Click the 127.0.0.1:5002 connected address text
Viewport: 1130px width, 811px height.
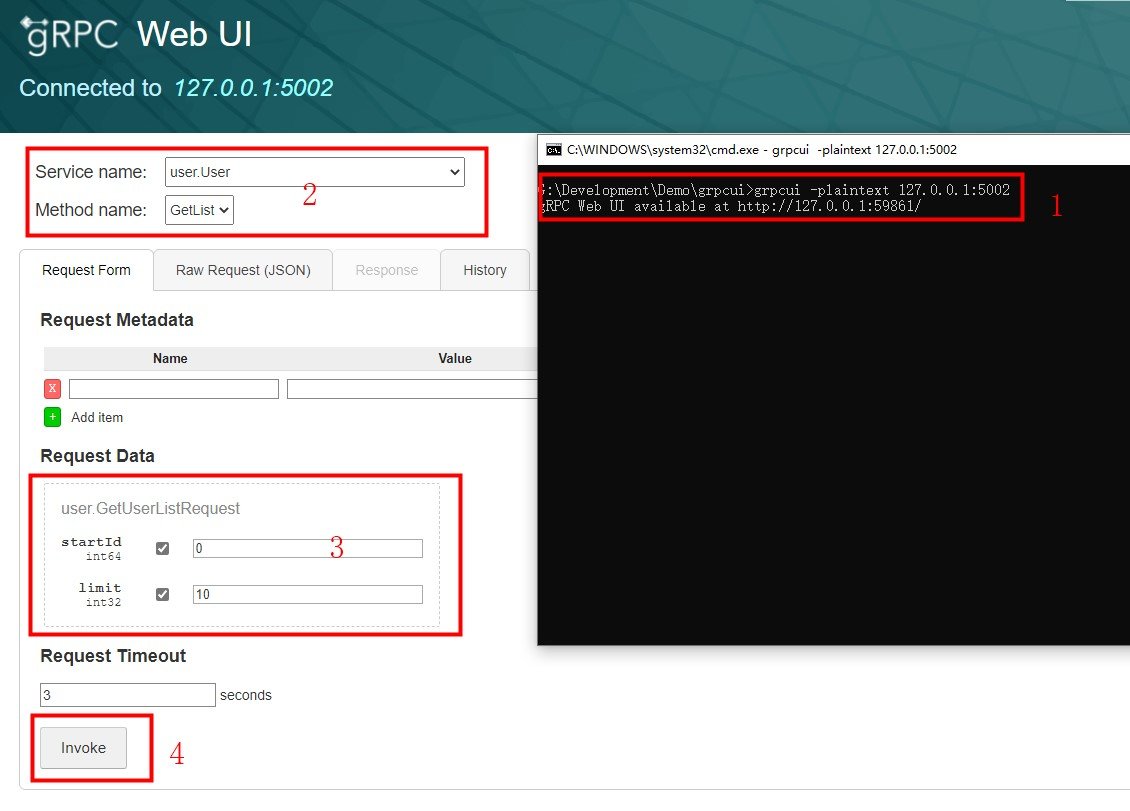pyautogui.click(x=253, y=88)
